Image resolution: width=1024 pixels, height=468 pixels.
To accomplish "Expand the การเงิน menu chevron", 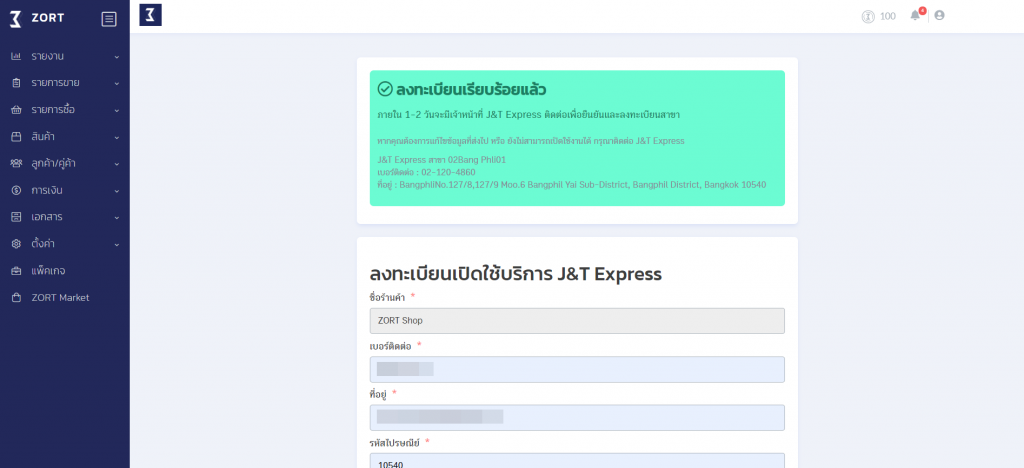I will [117, 191].
